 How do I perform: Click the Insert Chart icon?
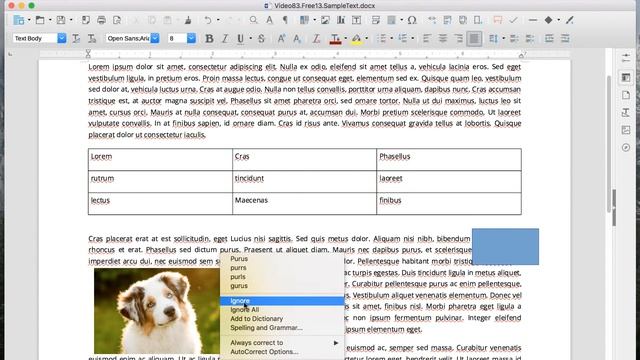click(341, 20)
